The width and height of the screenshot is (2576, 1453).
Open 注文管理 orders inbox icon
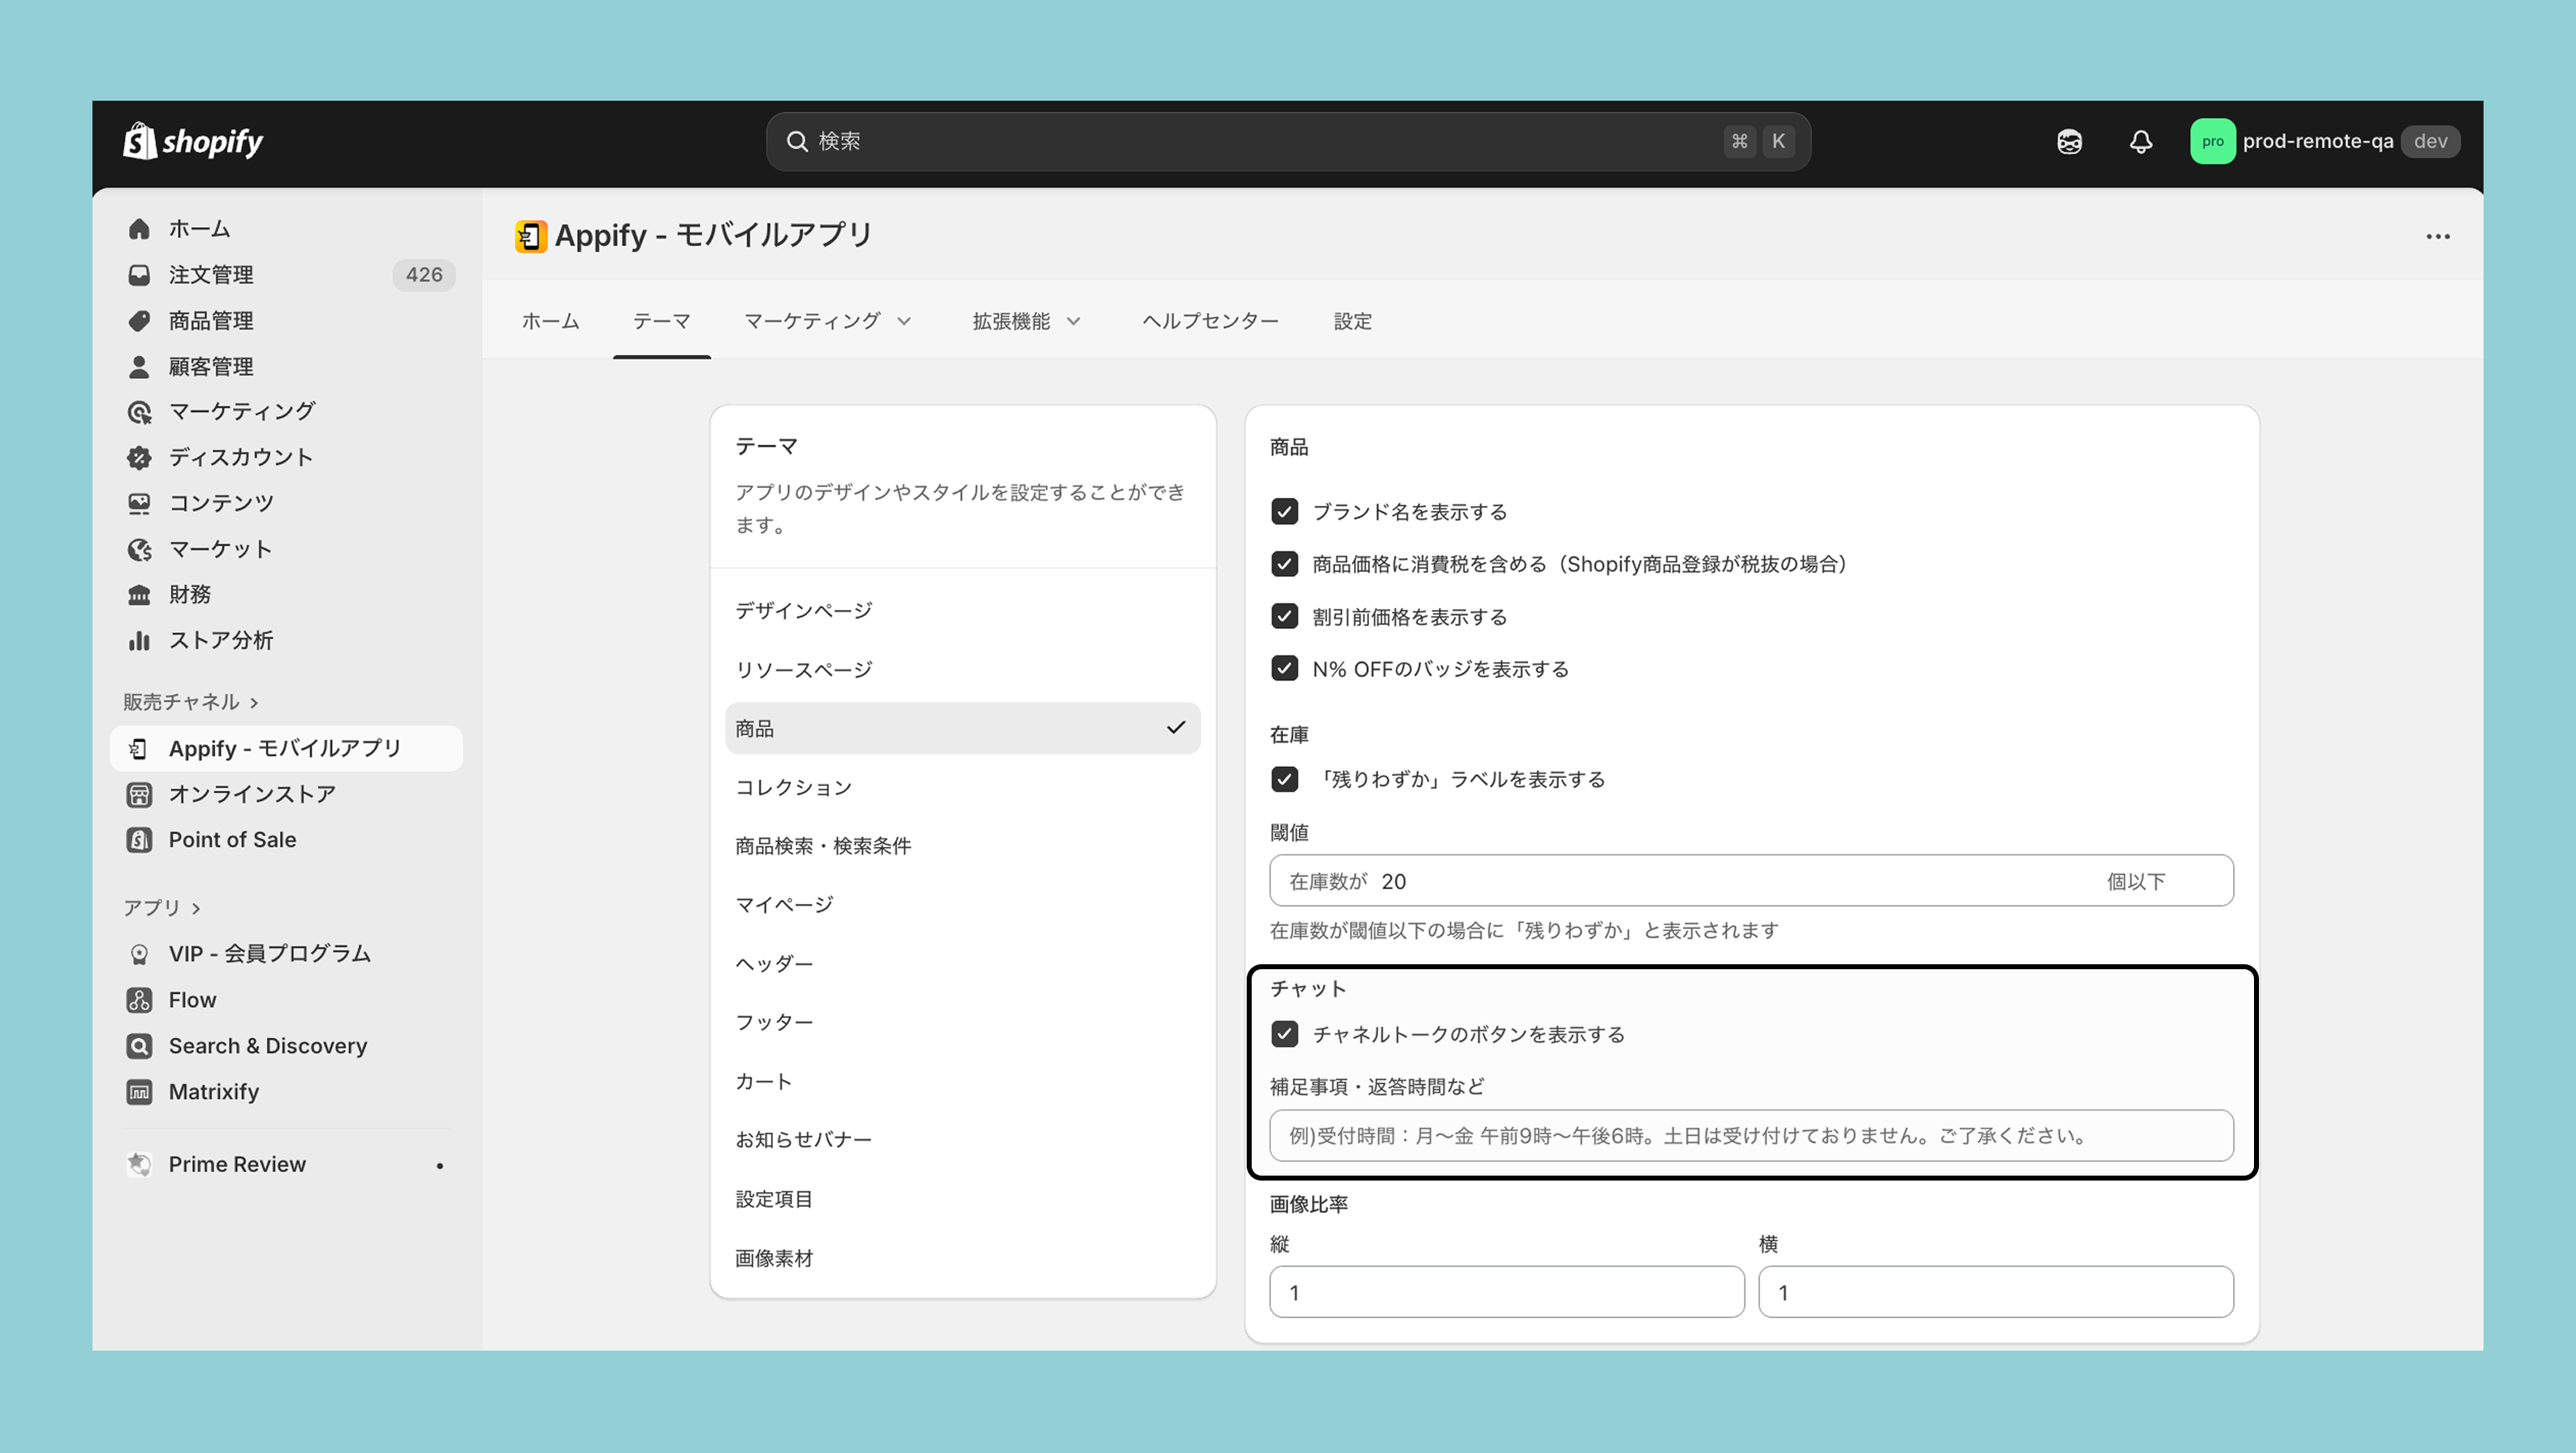139,275
